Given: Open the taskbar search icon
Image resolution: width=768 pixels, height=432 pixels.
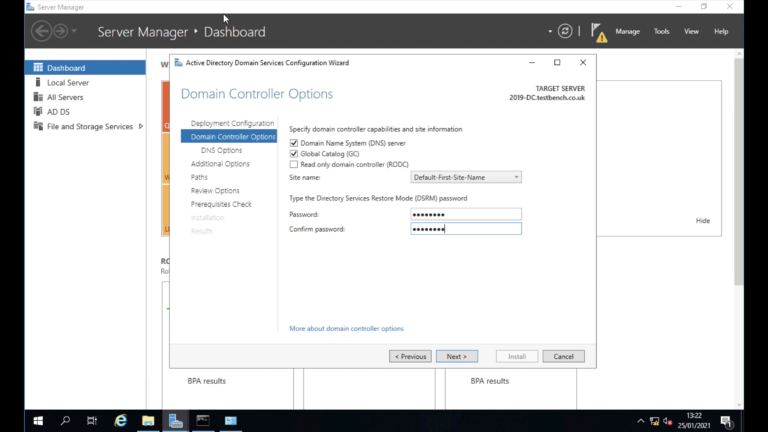Looking at the screenshot, I should [66, 421].
